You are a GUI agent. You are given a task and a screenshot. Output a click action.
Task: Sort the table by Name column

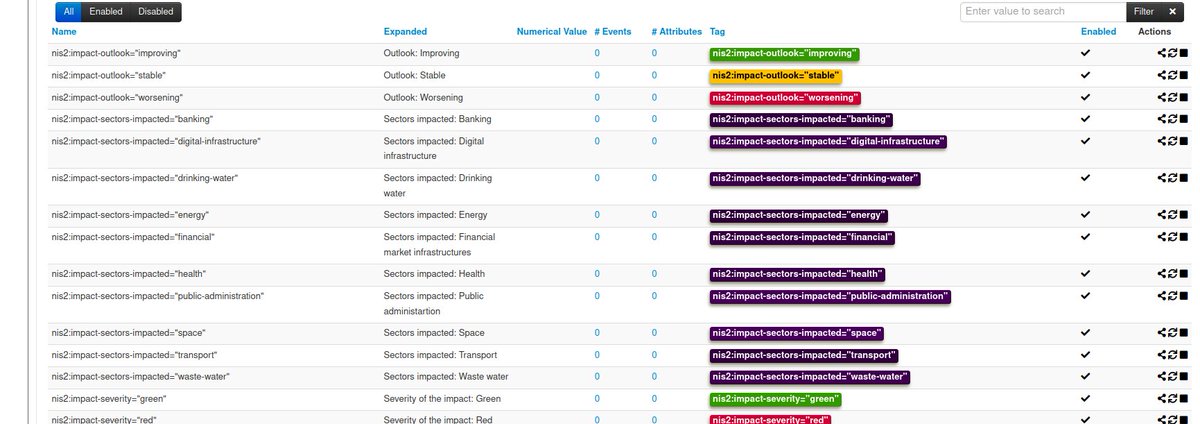[x=64, y=32]
